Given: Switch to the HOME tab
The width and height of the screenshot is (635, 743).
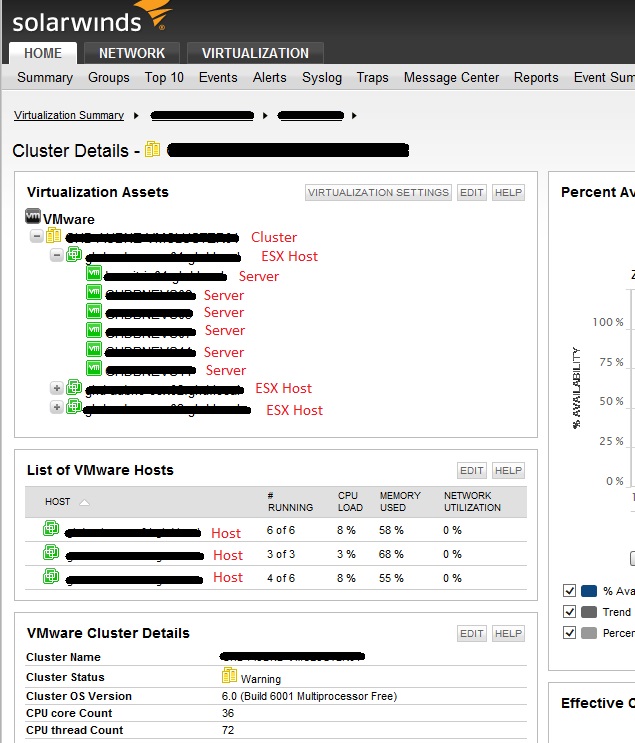Looking at the screenshot, I should 43,53.
